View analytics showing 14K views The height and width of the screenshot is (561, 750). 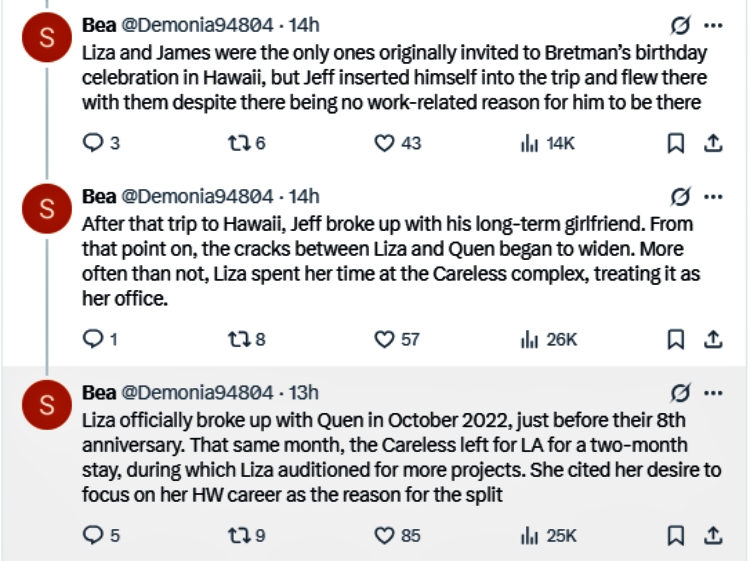pyautogui.click(x=547, y=143)
